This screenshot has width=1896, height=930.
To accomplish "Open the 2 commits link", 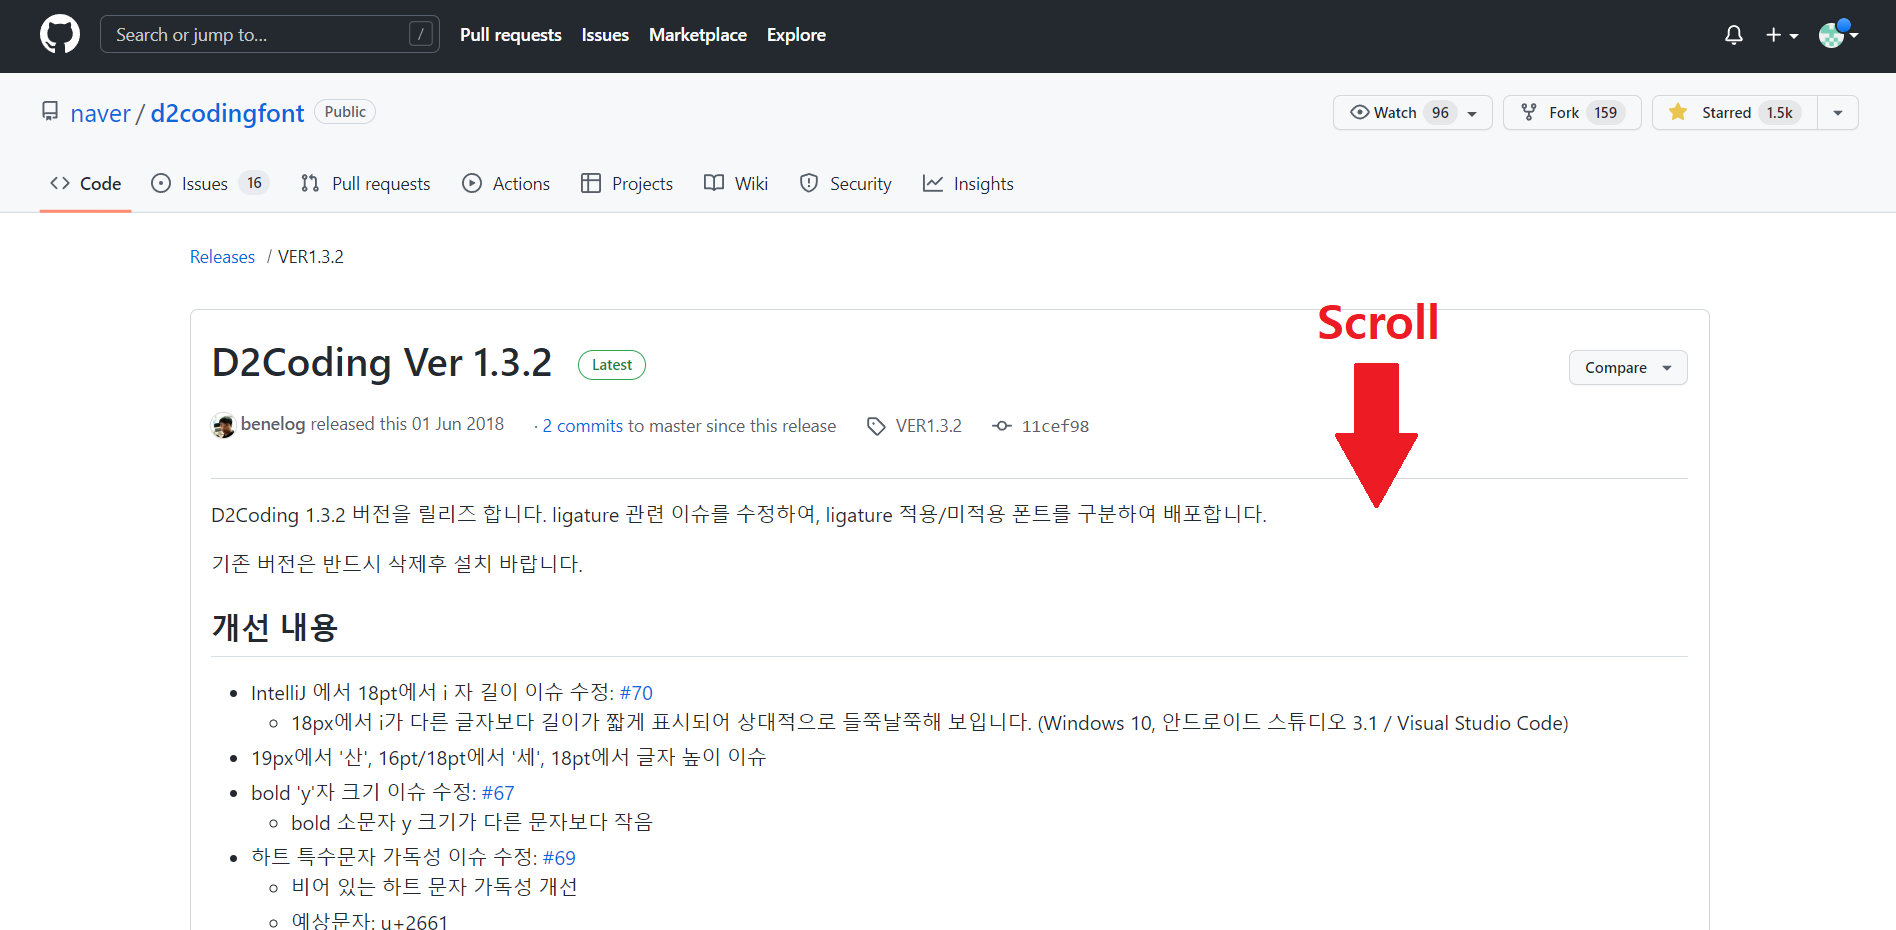I will pyautogui.click(x=583, y=426).
